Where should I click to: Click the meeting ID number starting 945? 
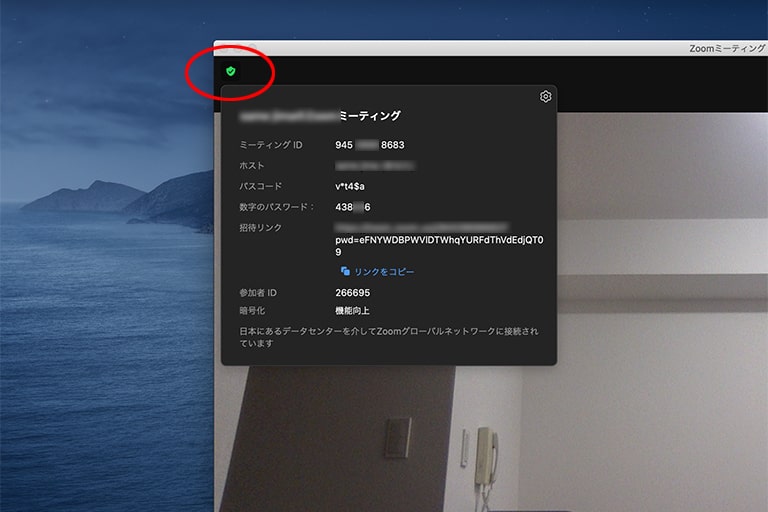point(370,145)
